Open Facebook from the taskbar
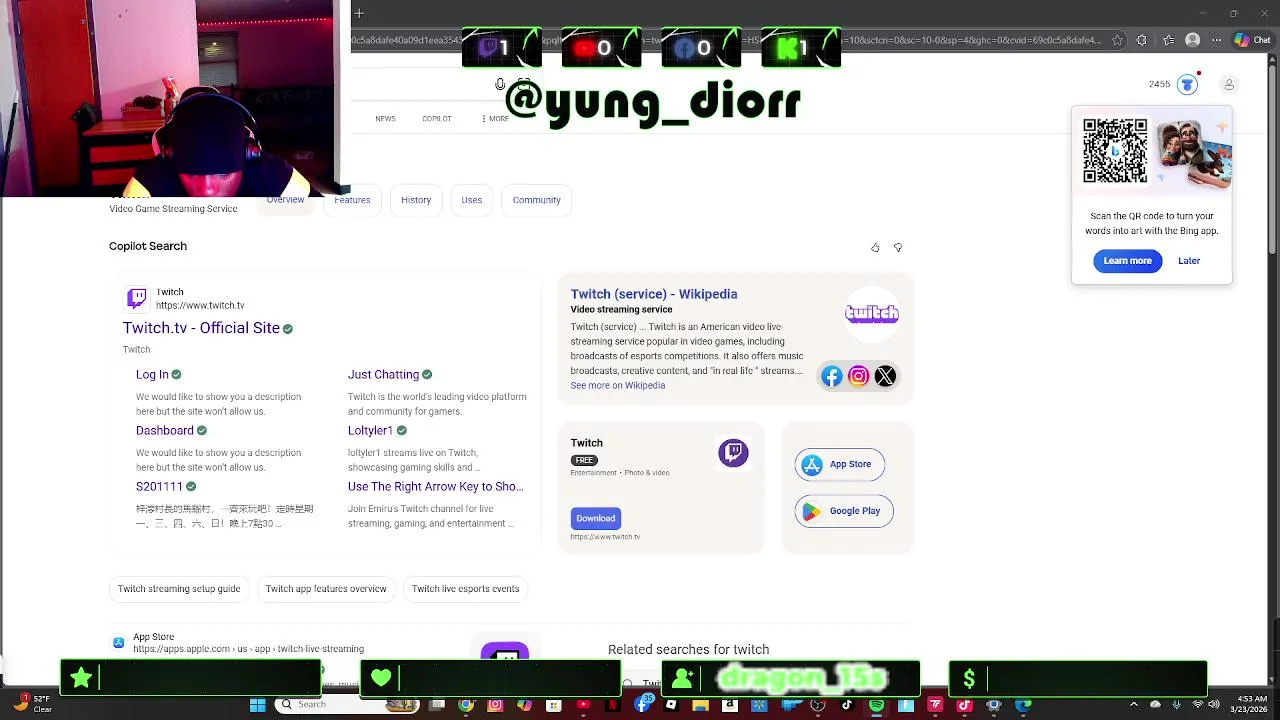Image resolution: width=1280 pixels, height=720 pixels. [642, 705]
